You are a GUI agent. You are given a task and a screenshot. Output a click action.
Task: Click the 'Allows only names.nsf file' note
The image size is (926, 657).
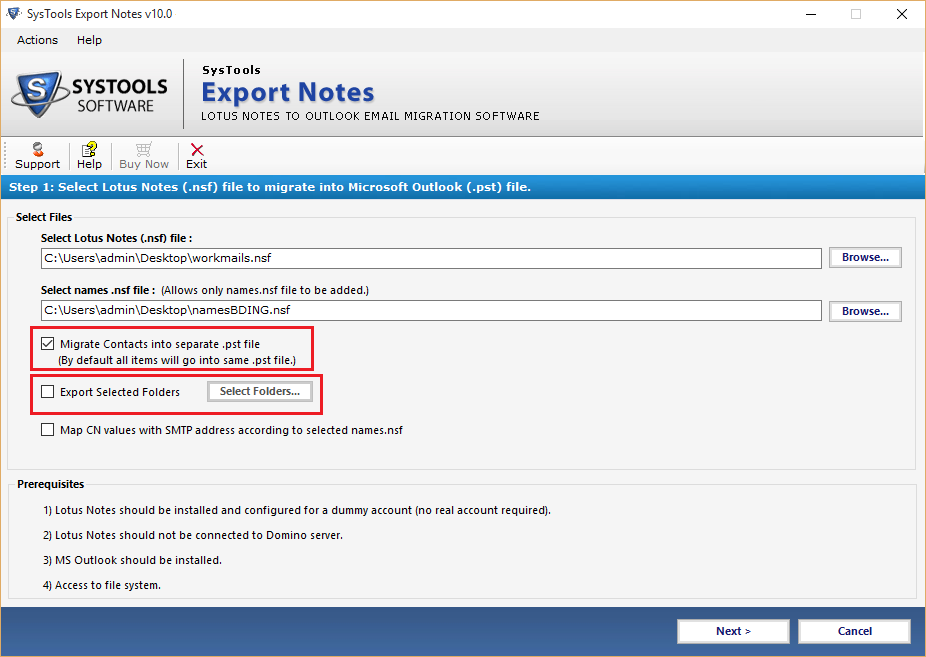point(265,290)
